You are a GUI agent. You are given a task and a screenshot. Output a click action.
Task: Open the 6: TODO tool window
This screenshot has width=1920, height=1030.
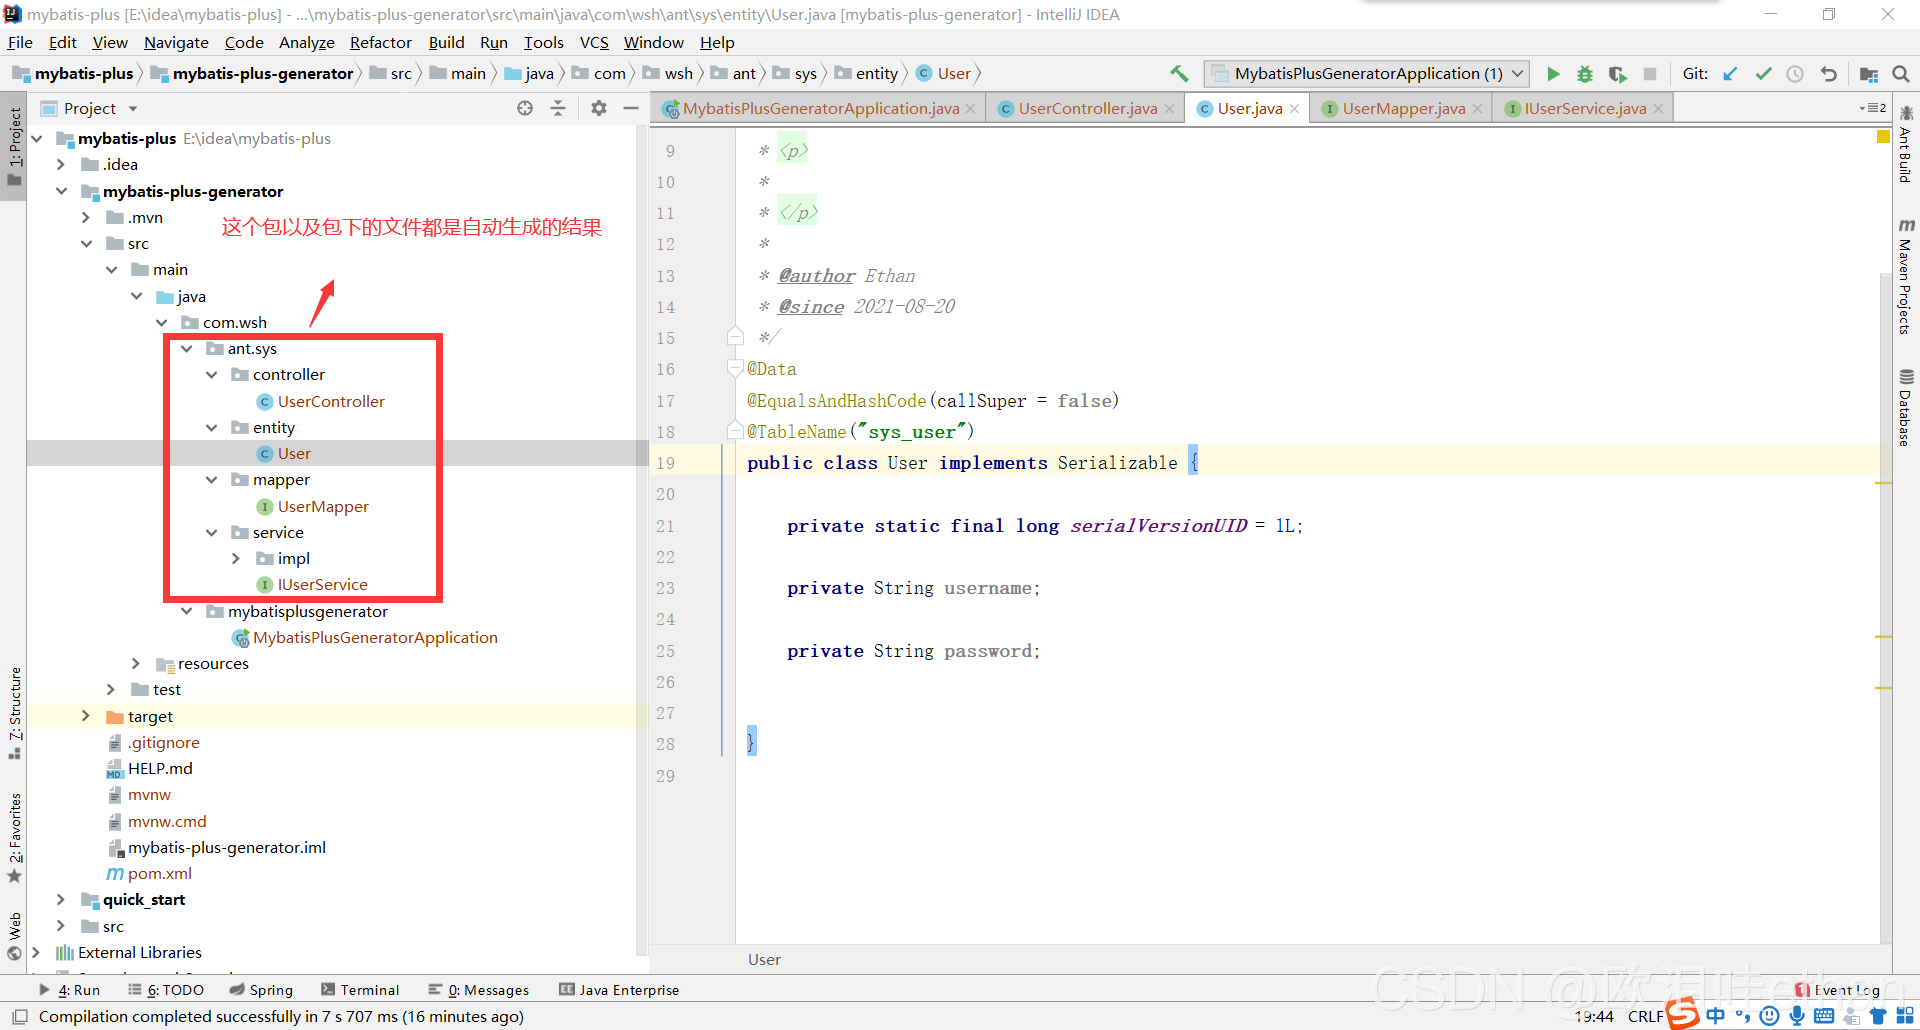pos(166,990)
